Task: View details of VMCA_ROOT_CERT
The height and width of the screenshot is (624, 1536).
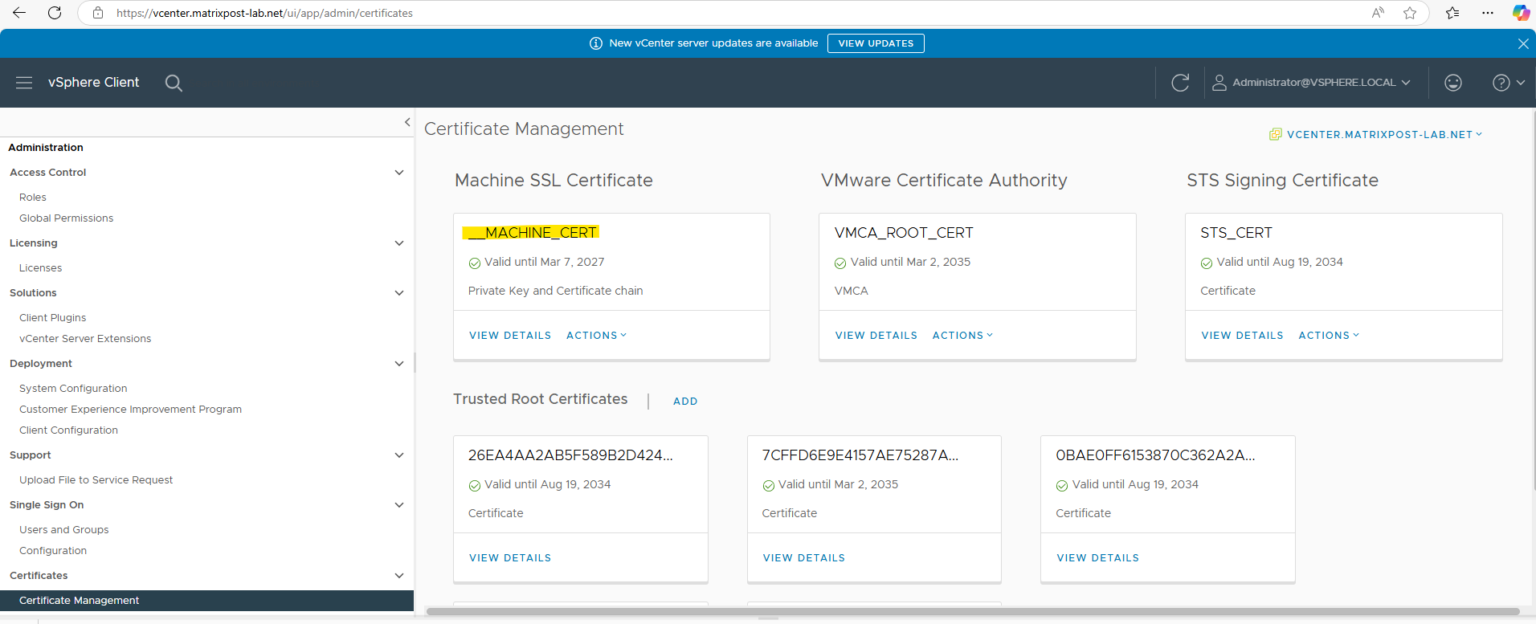Action: coord(876,335)
